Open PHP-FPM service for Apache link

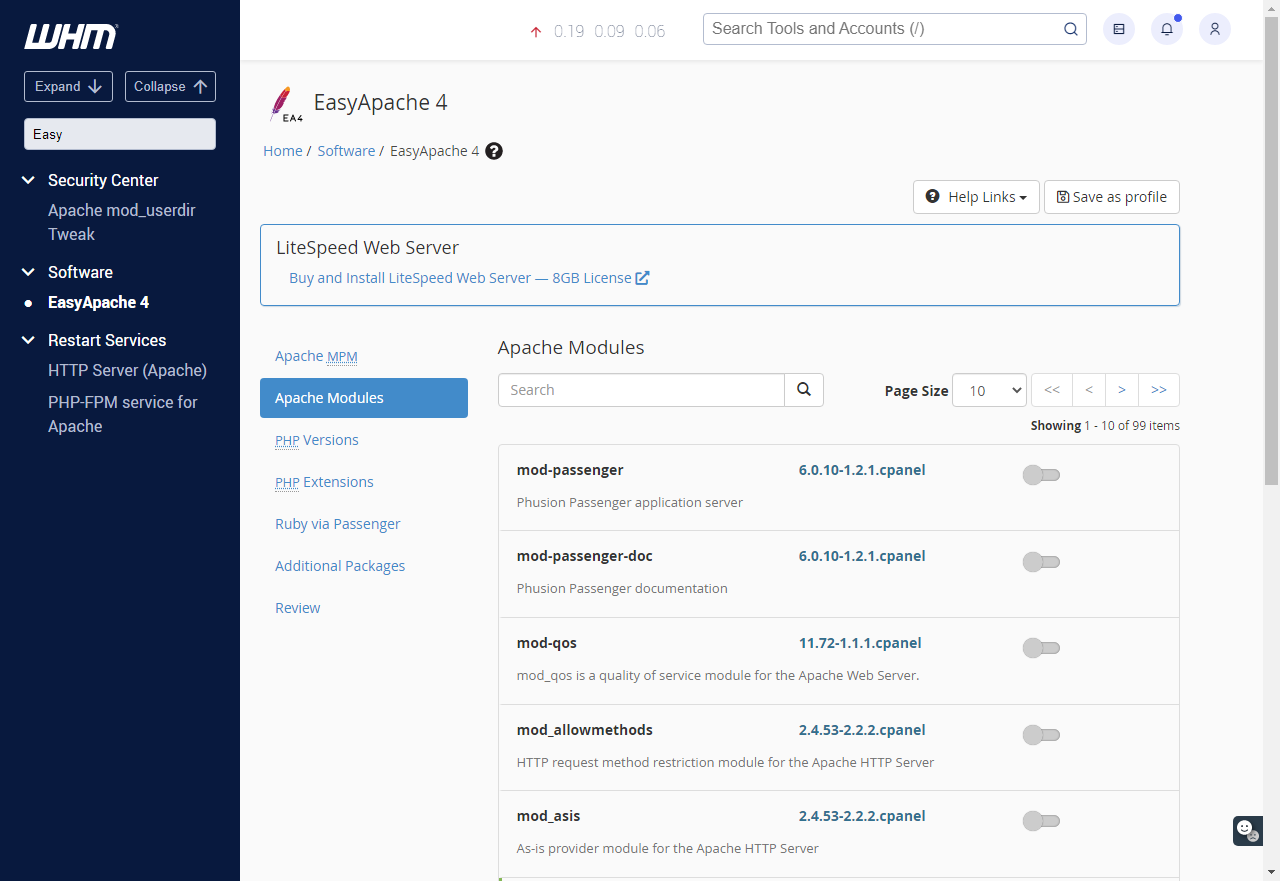[x=123, y=414]
